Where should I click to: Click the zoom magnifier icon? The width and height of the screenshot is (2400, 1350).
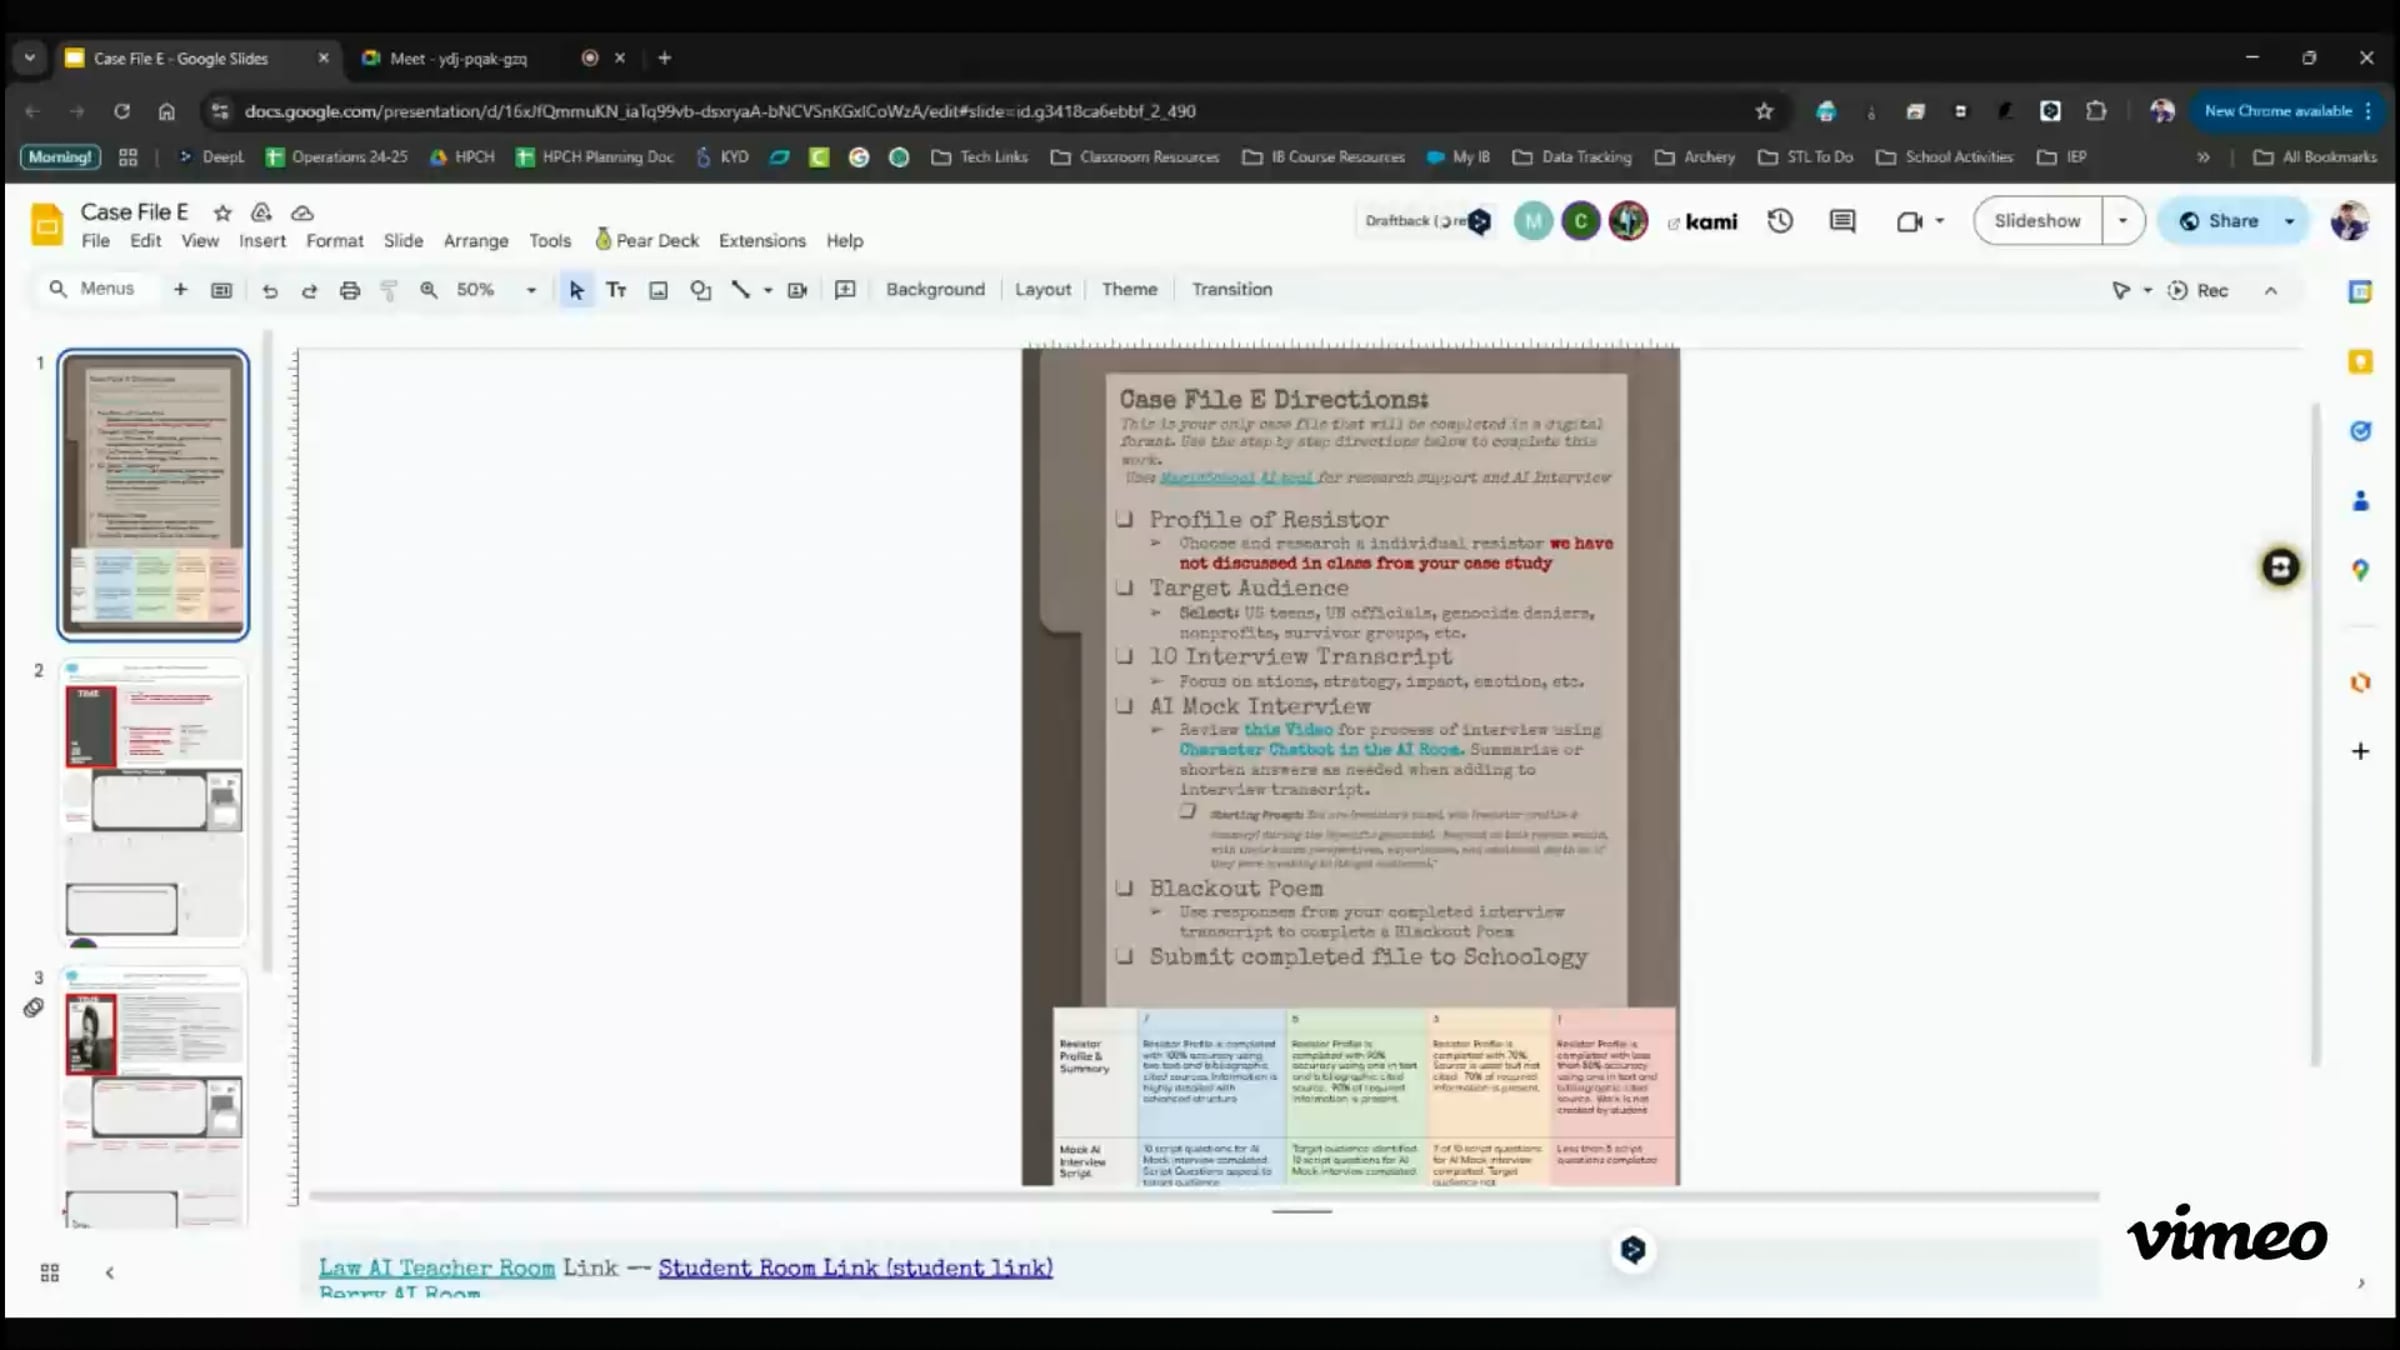[x=428, y=290]
